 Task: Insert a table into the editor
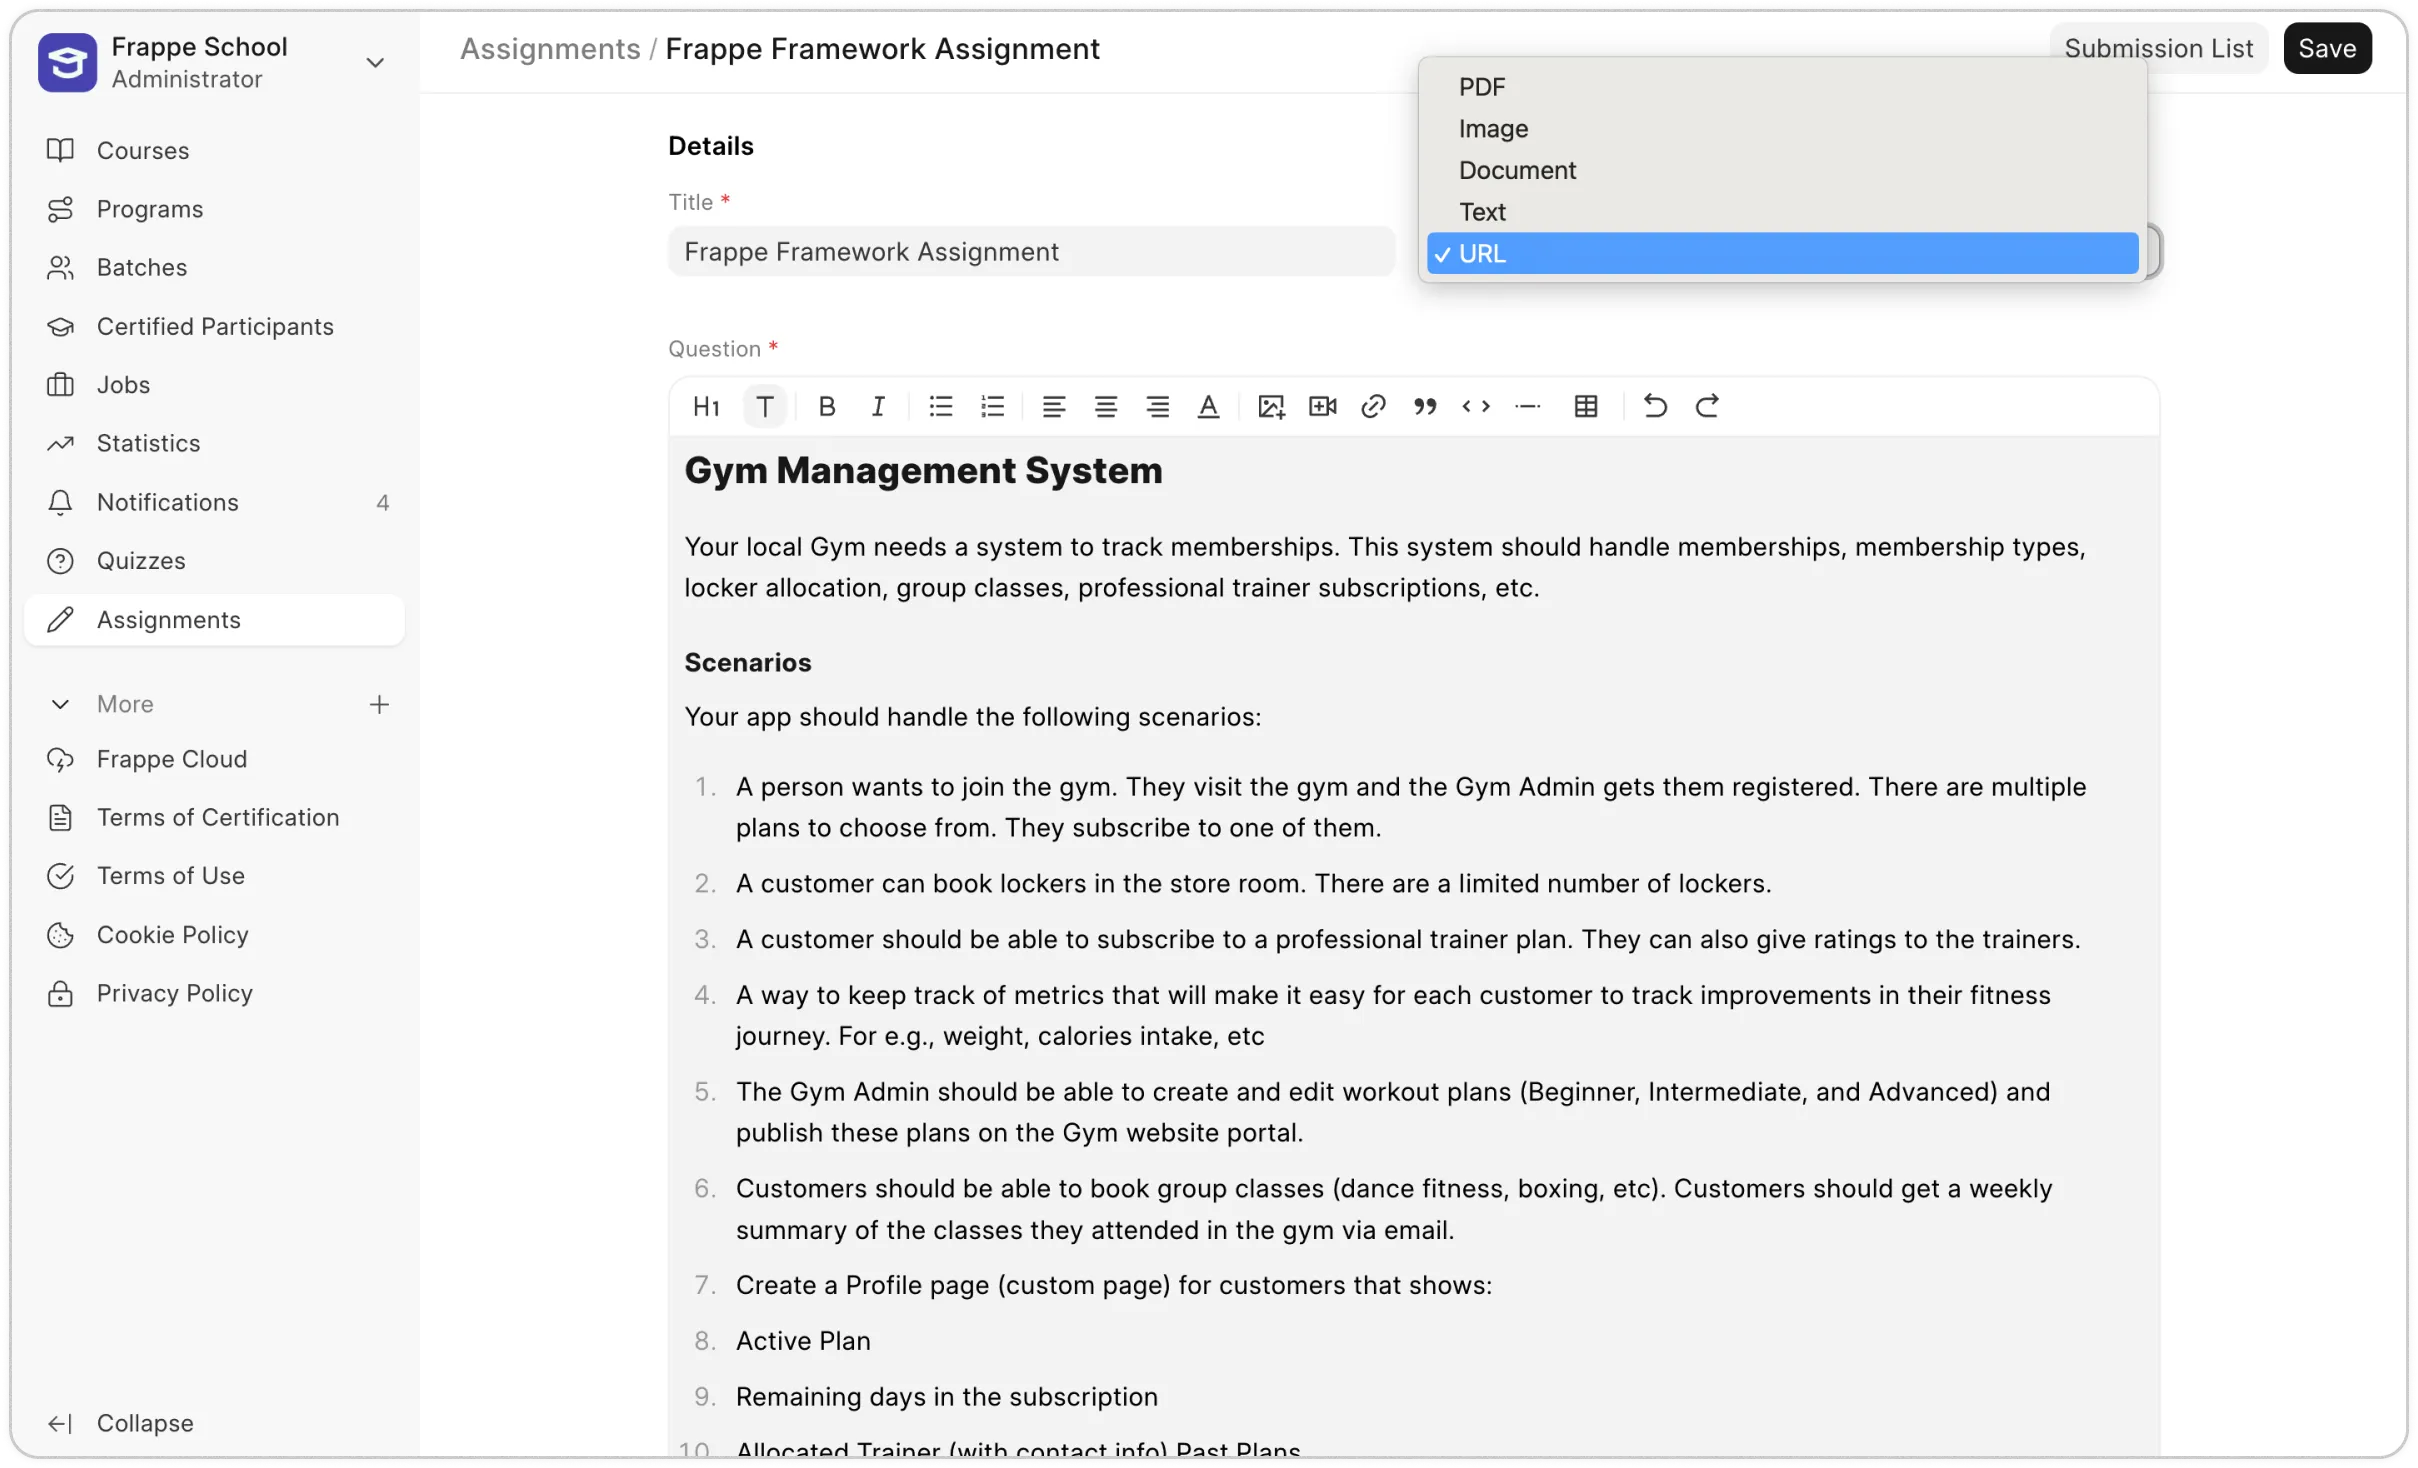[x=1586, y=406]
